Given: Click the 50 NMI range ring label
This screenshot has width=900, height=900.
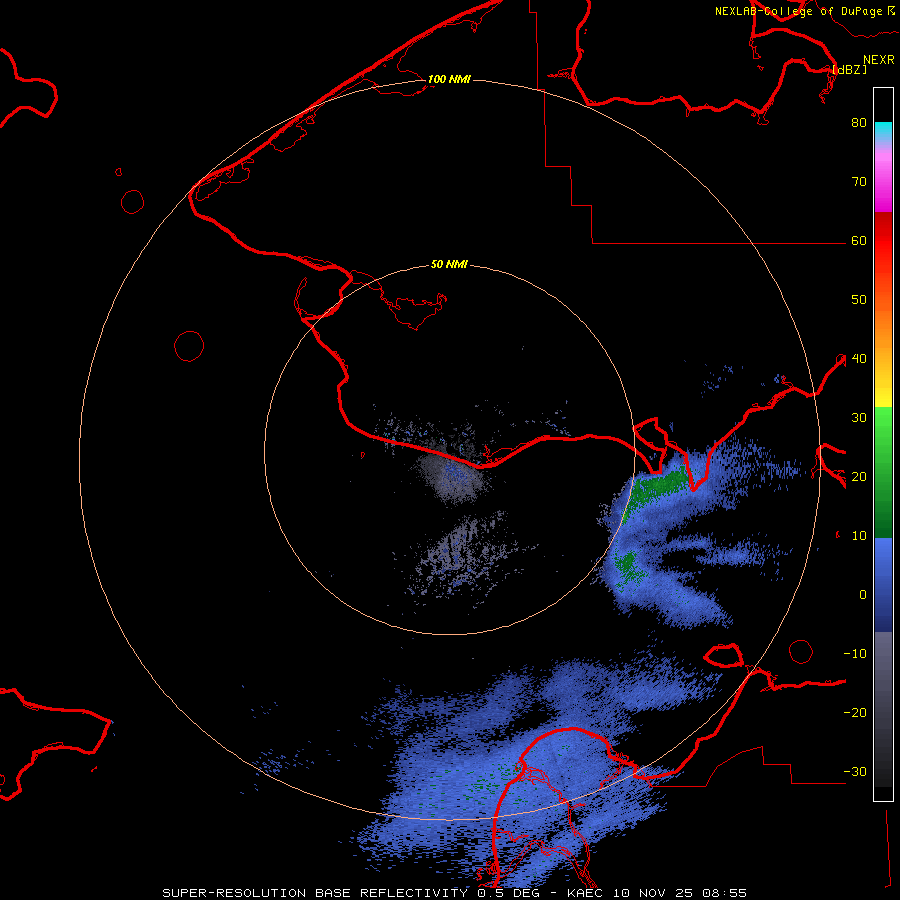Looking at the screenshot, I should point(449,264).
